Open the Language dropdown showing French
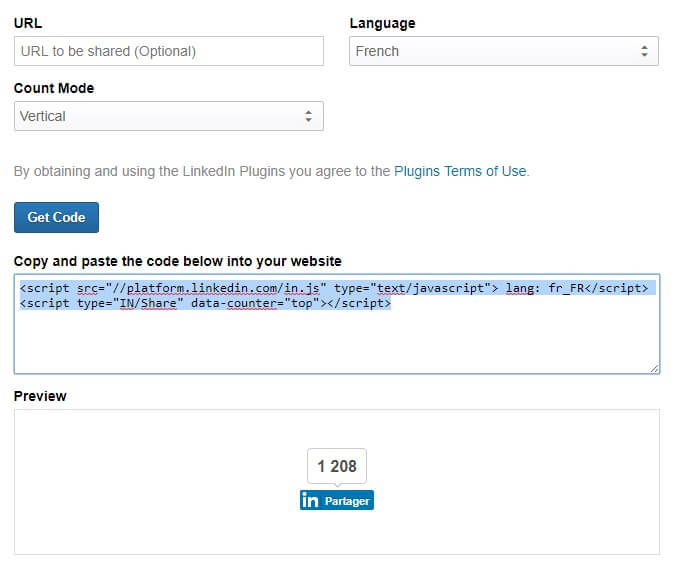The height and width of the screenshot is (574, 675). click(504, 51)
